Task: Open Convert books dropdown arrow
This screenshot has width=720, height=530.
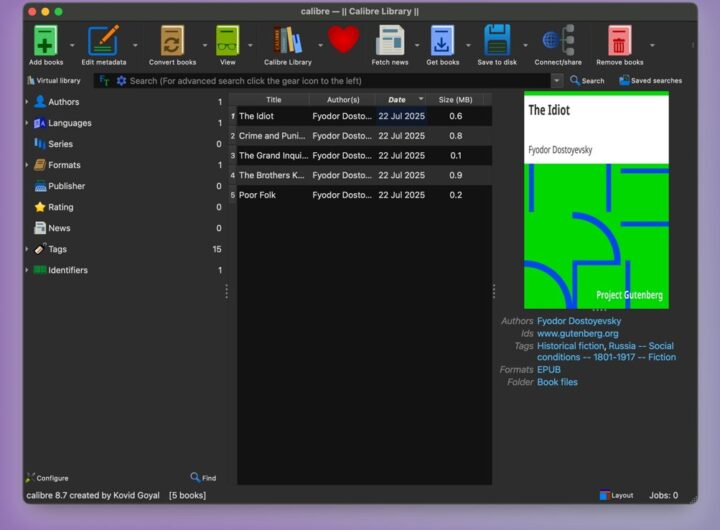Action: point(205,45)
